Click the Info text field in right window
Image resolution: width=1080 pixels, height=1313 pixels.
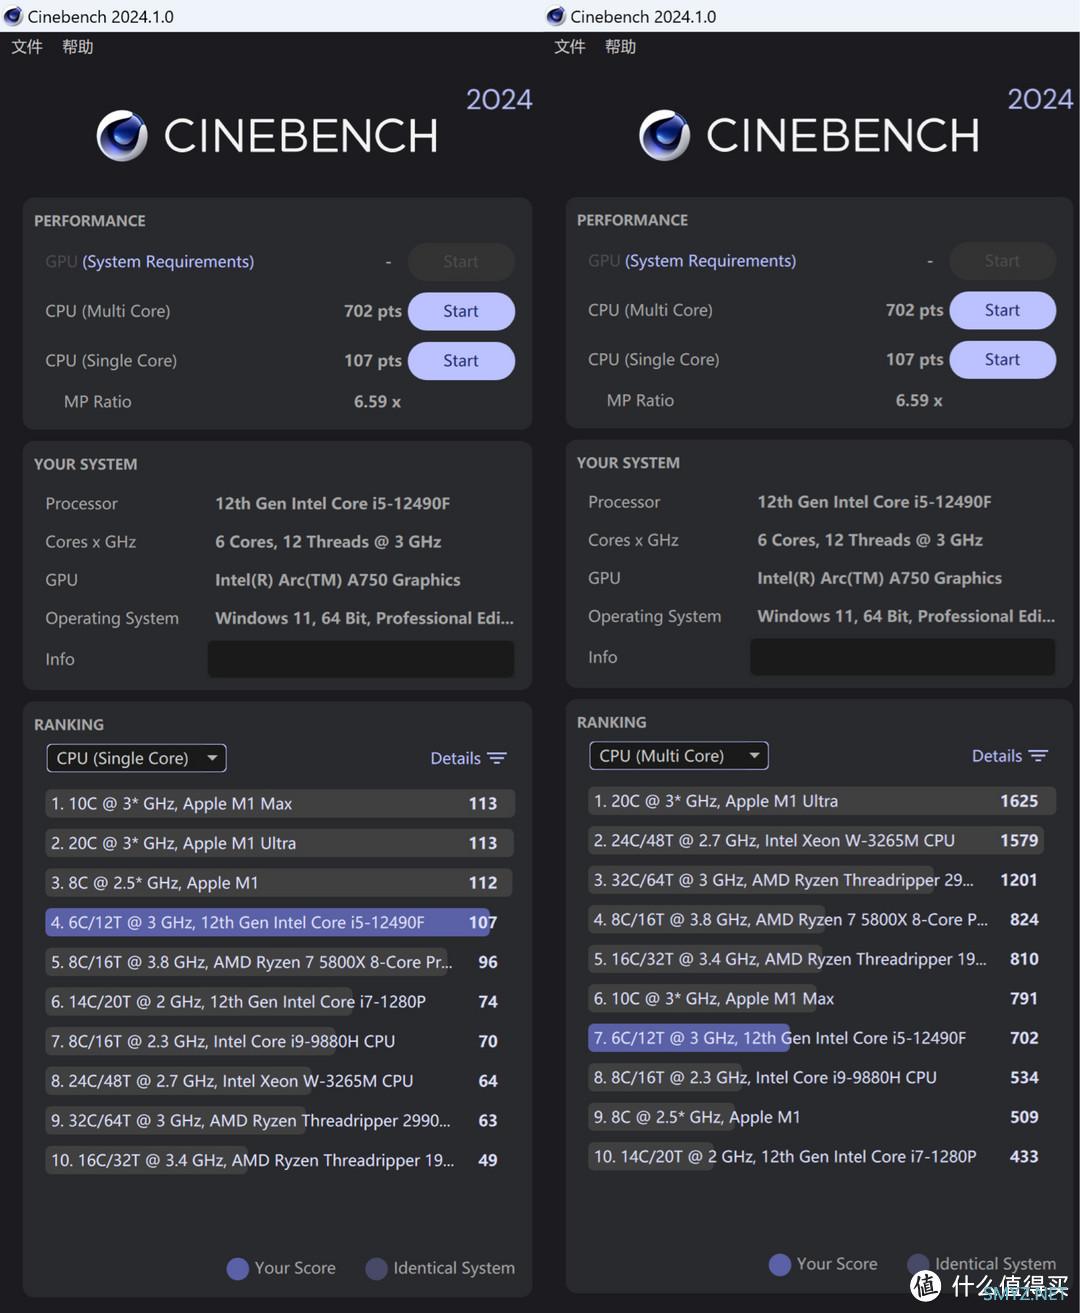click(x=902, y=657)
